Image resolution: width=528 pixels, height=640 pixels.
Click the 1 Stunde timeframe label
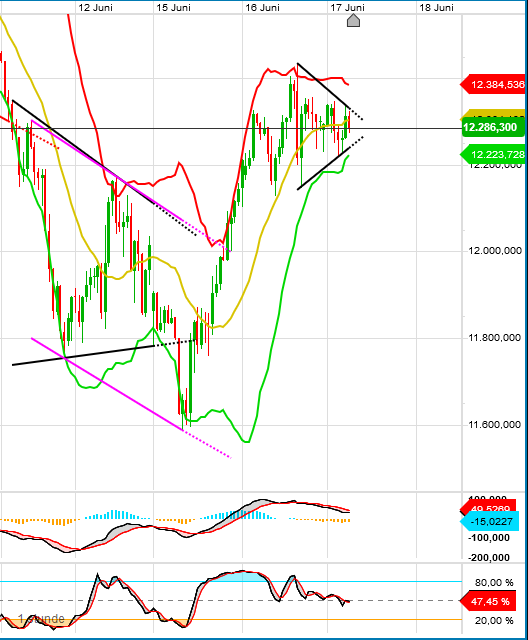42,619
